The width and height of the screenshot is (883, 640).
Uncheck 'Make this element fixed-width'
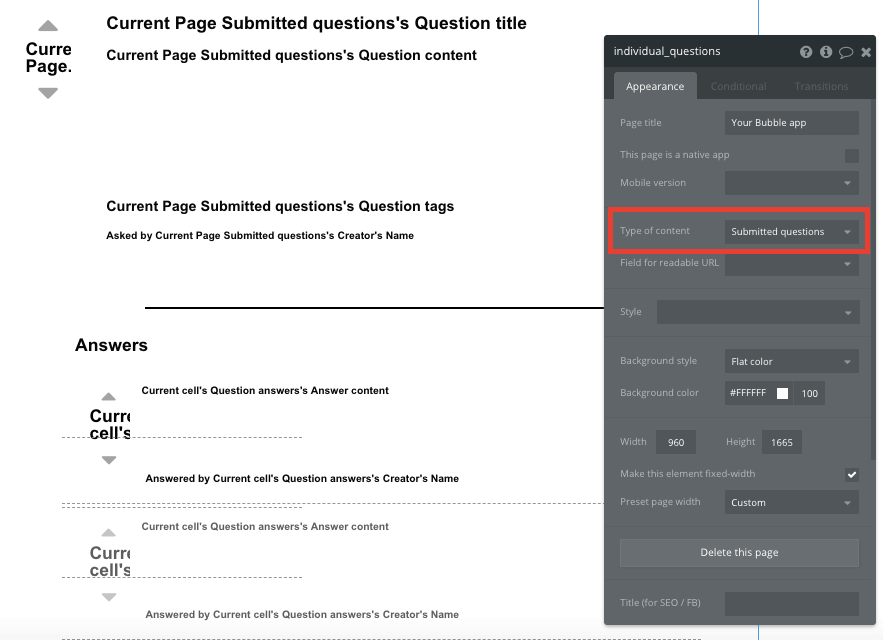point(852,474)
